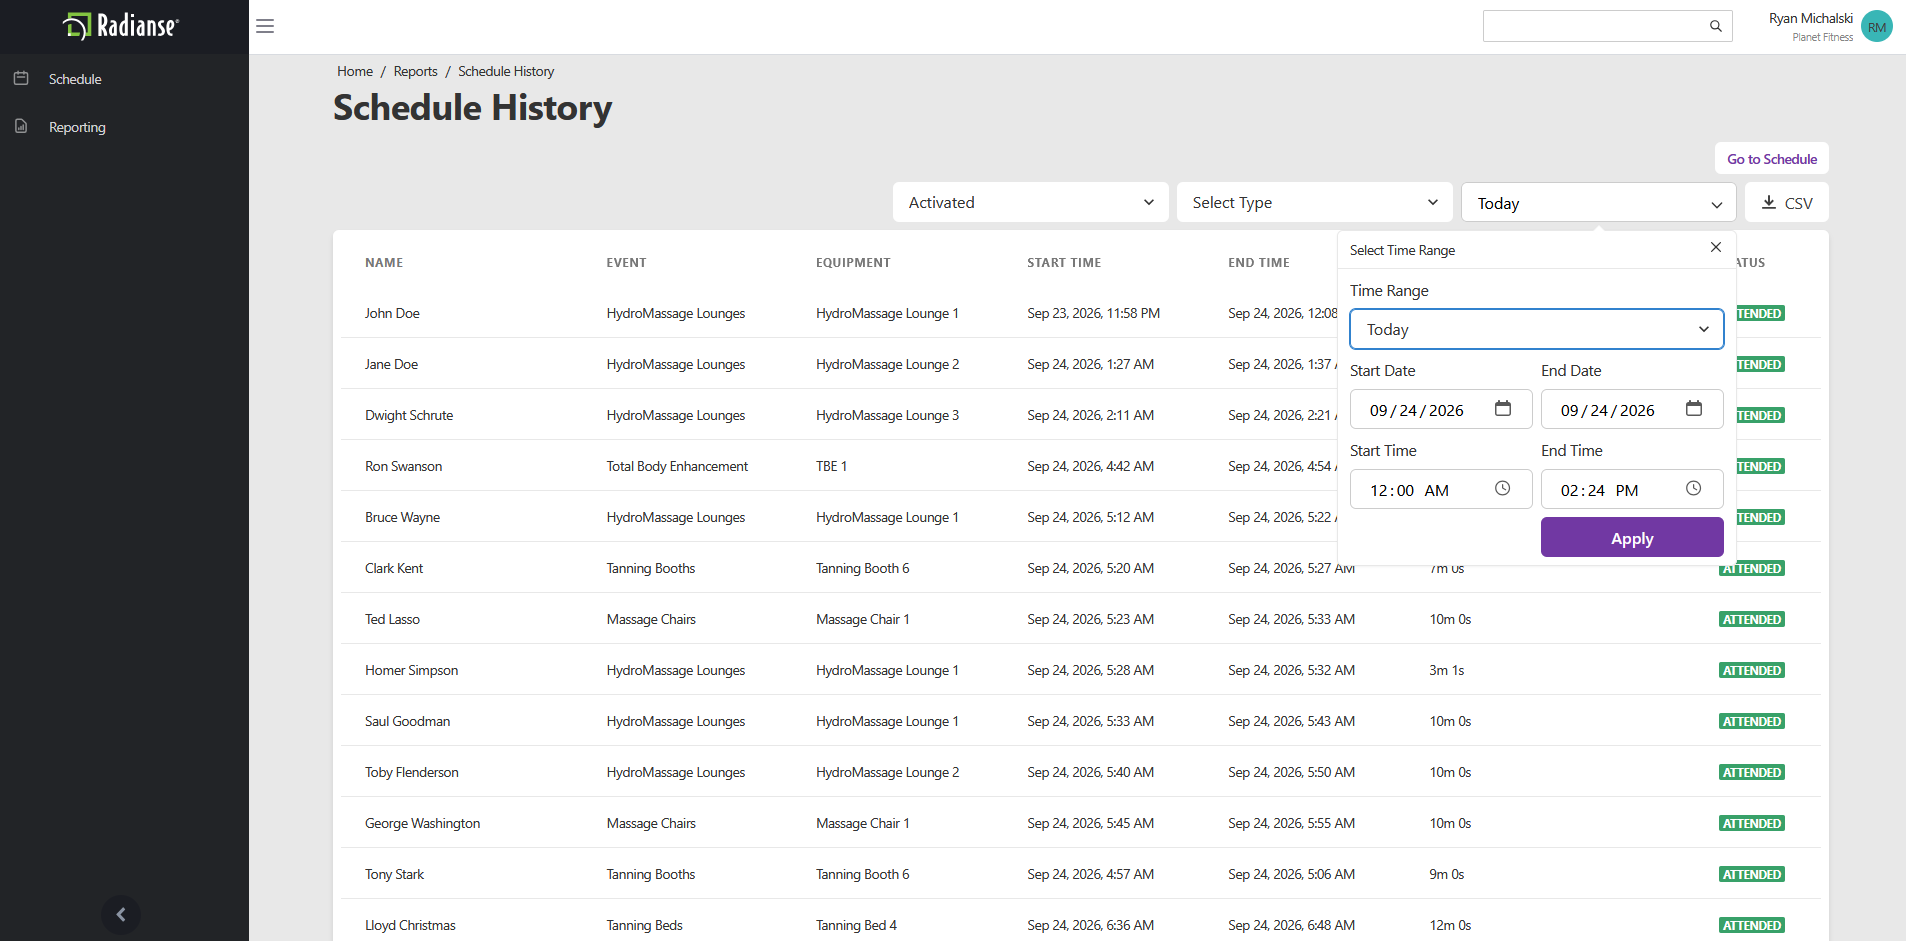This screenshot has height=941, width=1906.
Task: Open the Select Type dropdown
Action: [1315, 202]
